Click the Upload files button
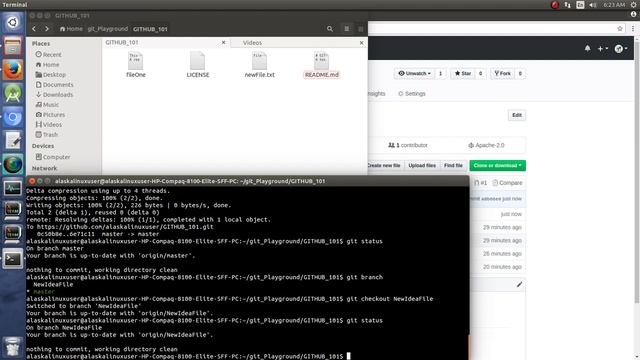Viewport: 640px width, 360px height. coord(422,165)
